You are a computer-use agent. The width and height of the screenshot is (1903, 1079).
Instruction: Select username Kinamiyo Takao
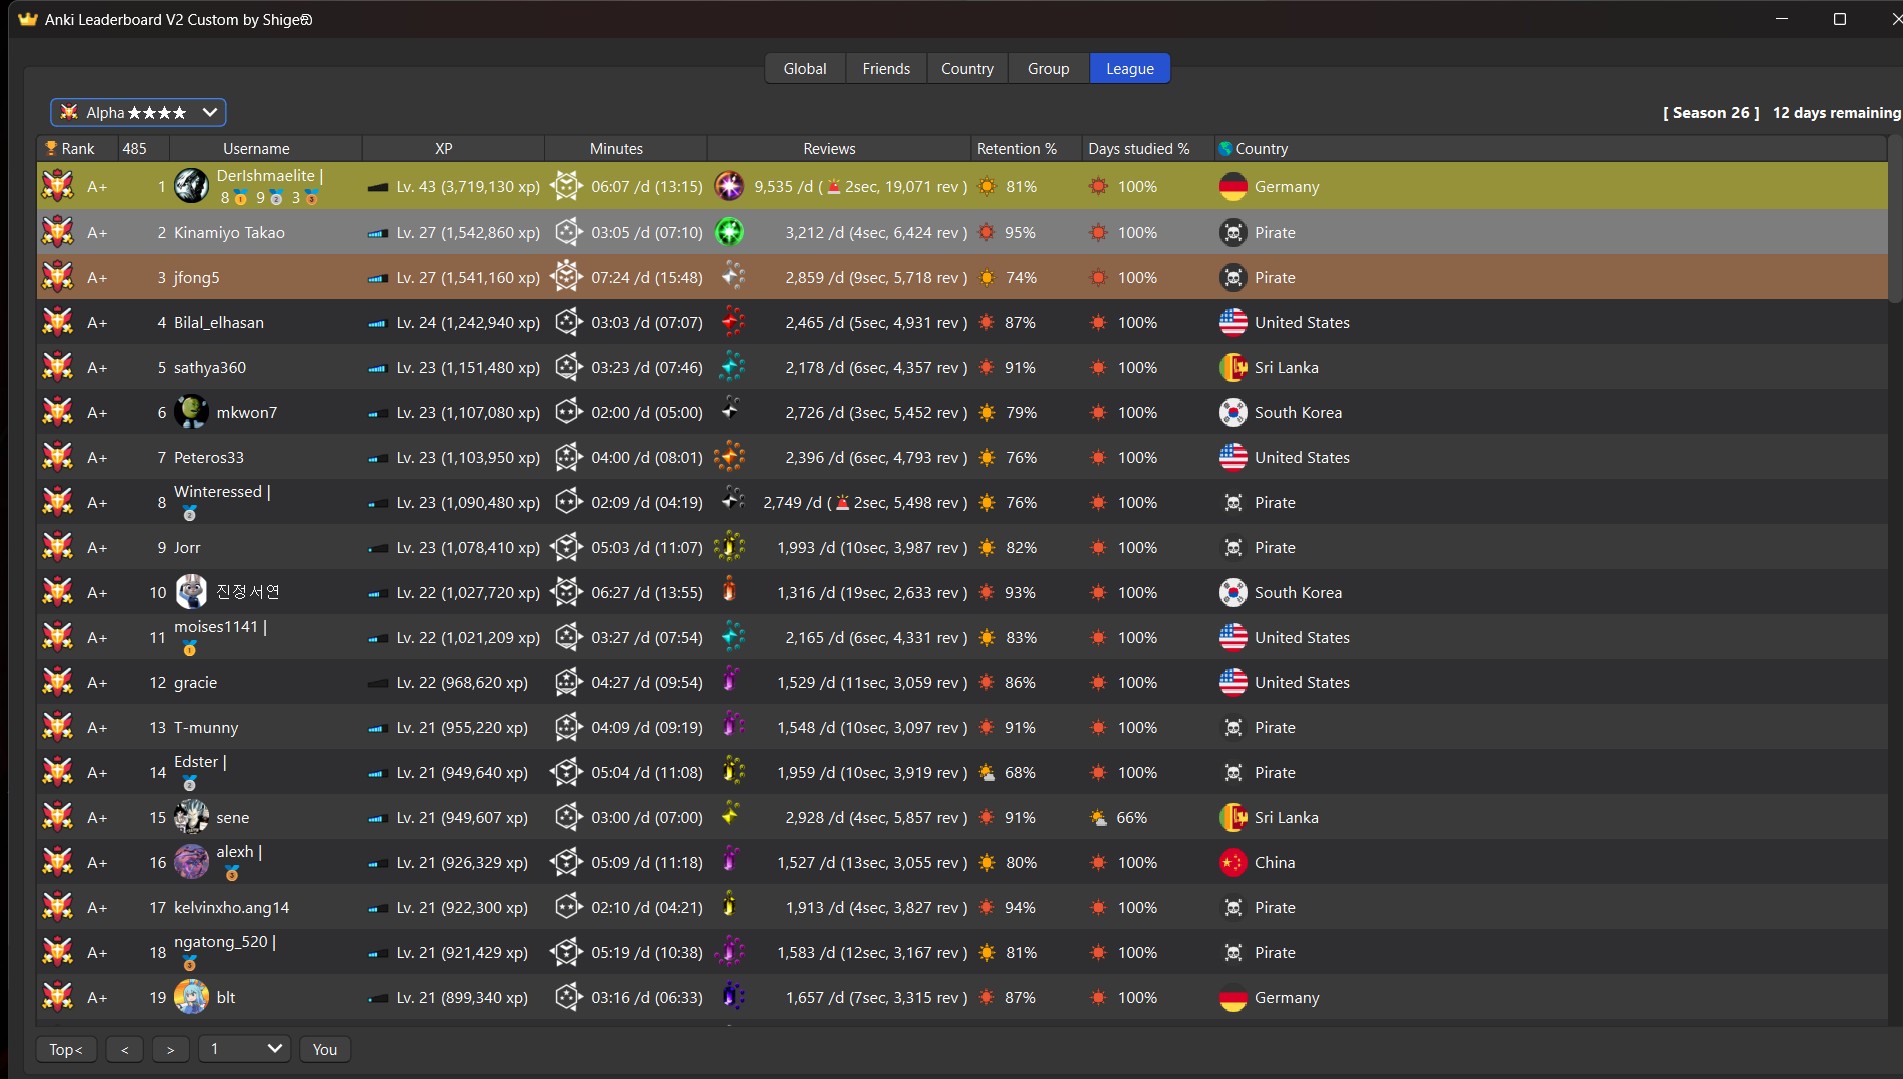229,232
